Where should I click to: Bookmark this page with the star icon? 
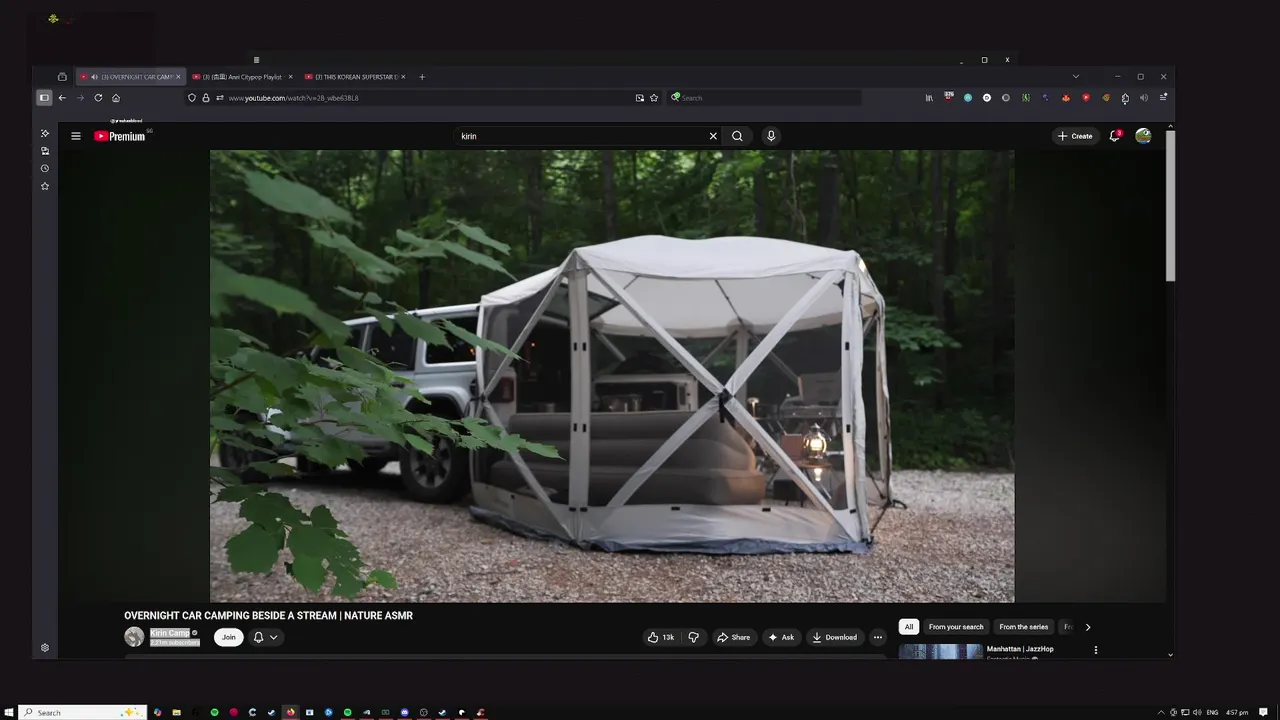[x=654, y=98]
